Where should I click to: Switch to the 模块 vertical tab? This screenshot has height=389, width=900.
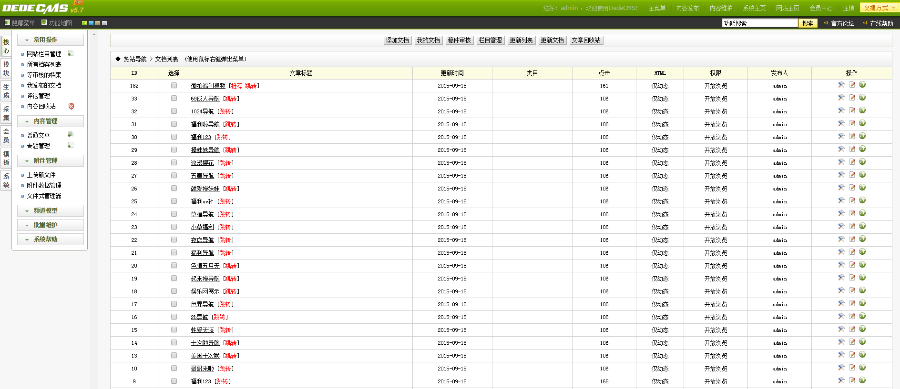tap(6, 68)
